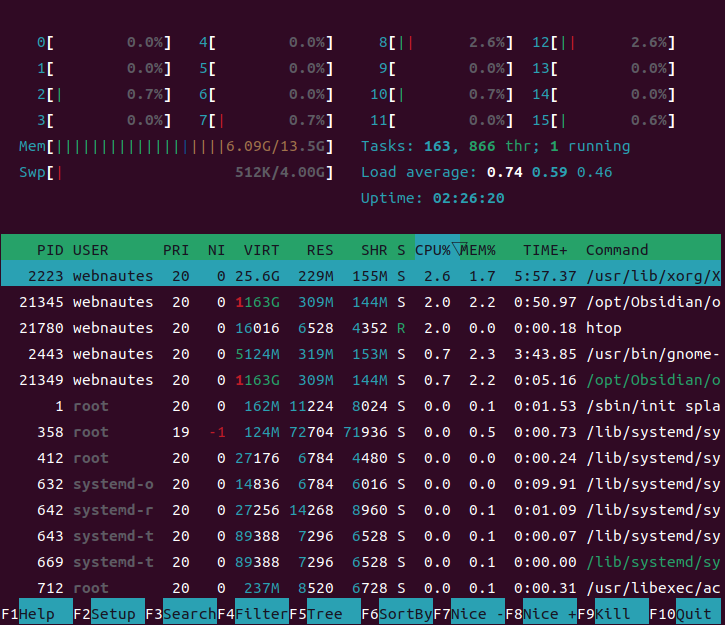Click CPU 15 usage meter
725x625 pixels.
pyautogui.click(x=603, y=120)
